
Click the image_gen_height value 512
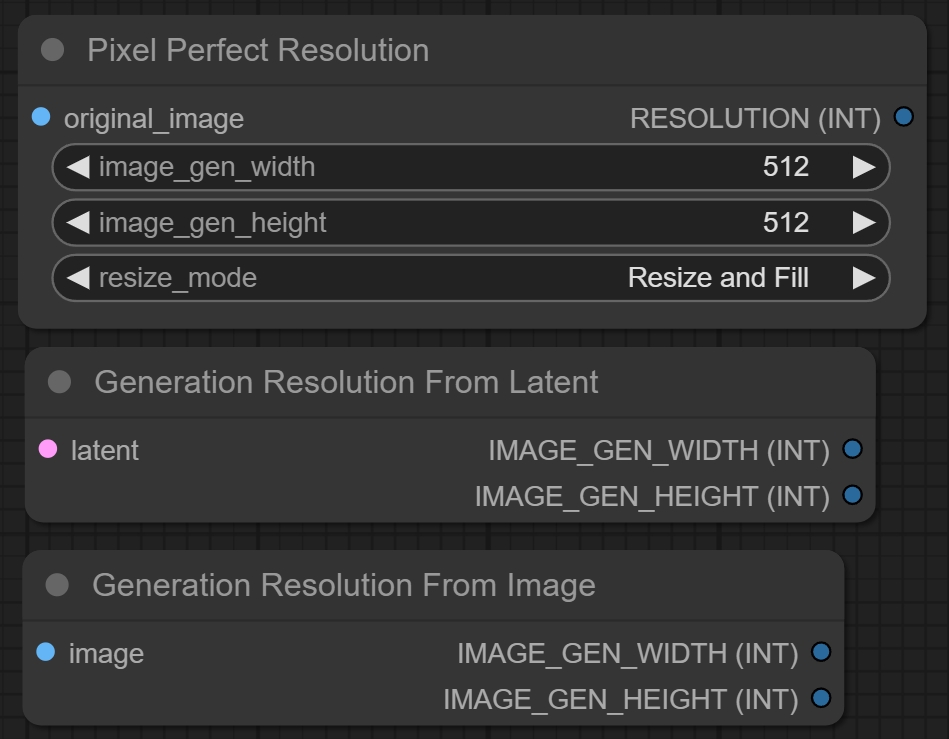(785, 222)
